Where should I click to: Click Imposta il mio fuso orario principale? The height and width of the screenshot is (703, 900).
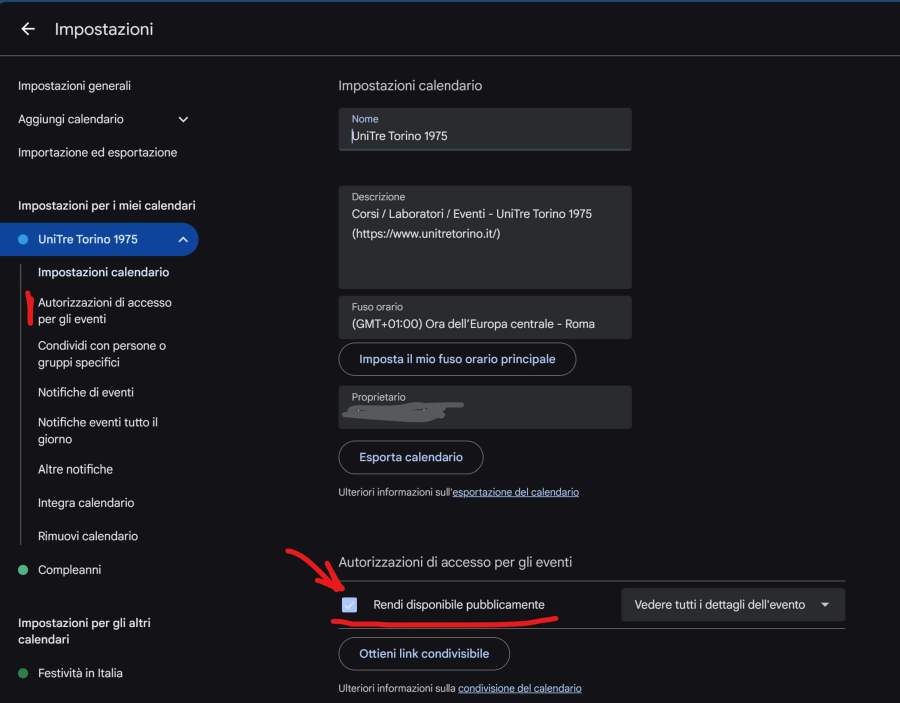(x=457, y=359)
